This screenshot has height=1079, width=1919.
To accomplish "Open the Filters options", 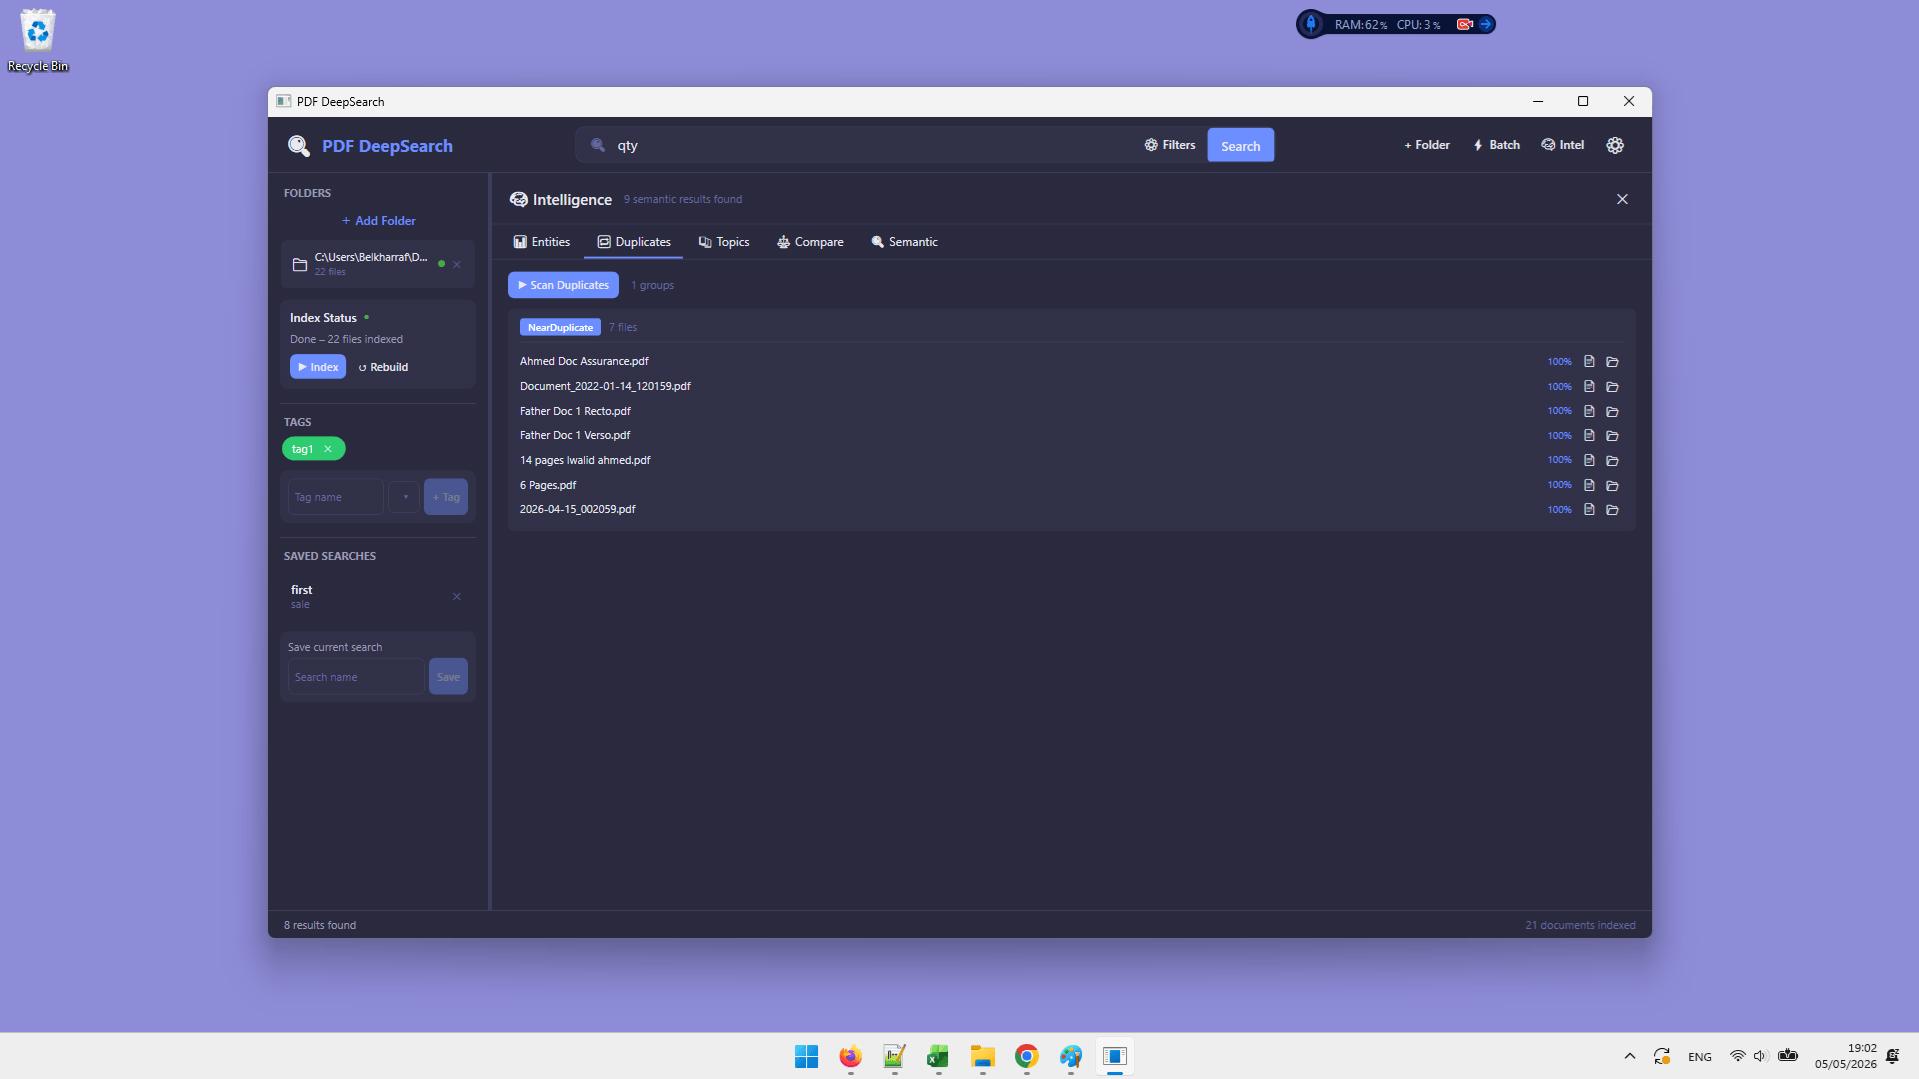I will [x=1170, y=145].
